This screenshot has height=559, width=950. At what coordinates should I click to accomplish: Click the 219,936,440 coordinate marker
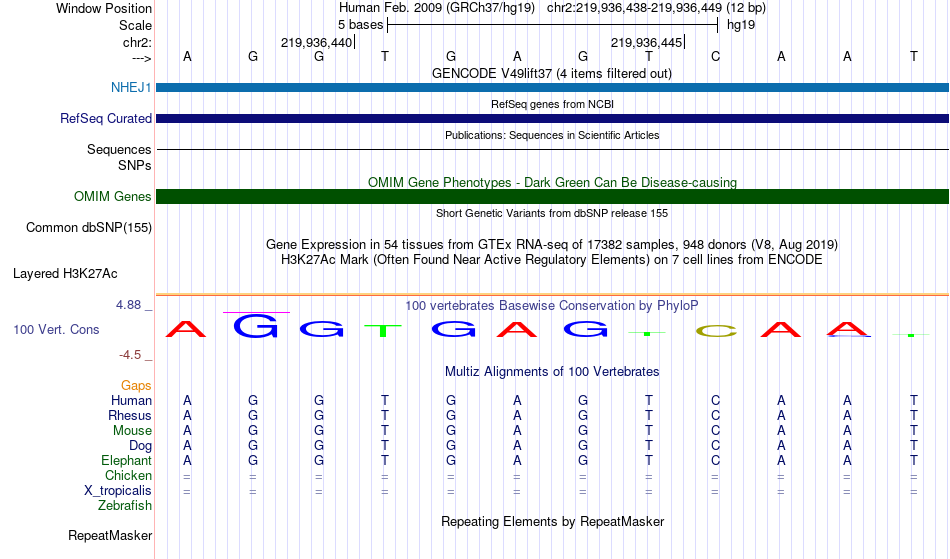click(316, 42)
